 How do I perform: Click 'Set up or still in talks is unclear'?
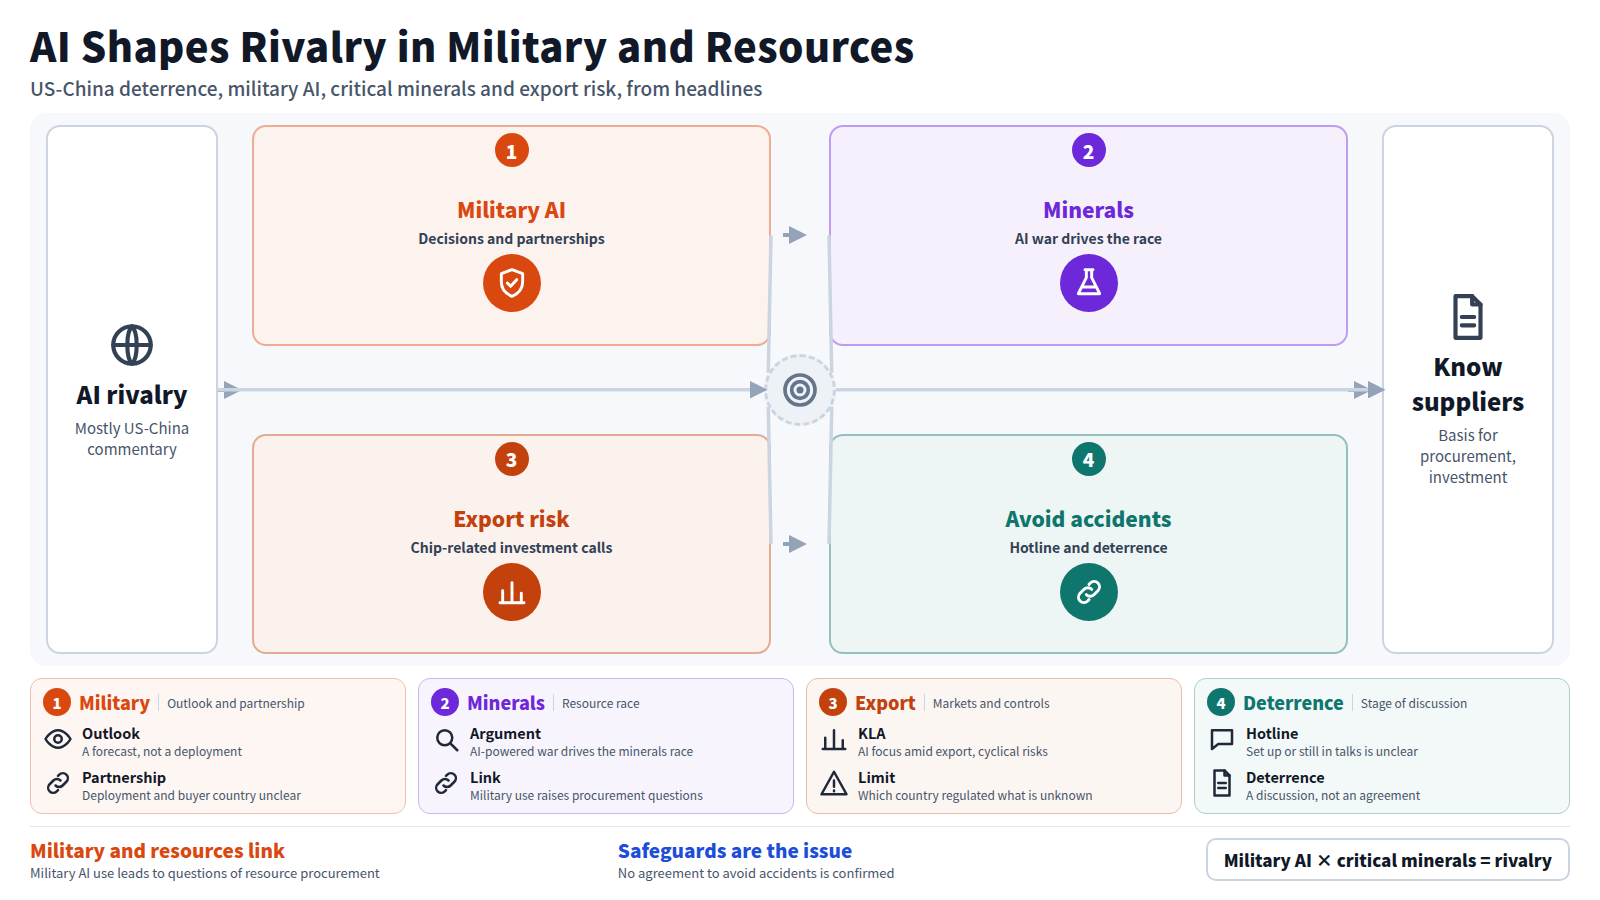(x=1332, y=752)
